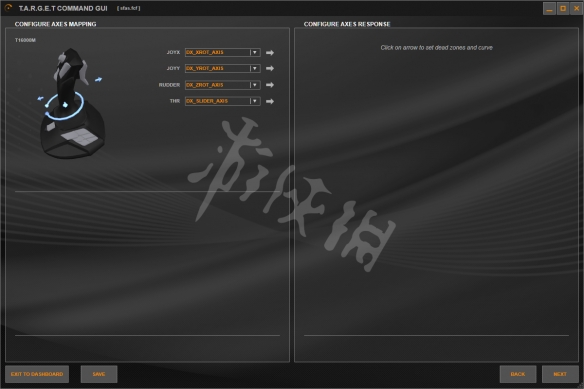Proceed with the Next button
The image size is (584, 389).
[560, 374]
